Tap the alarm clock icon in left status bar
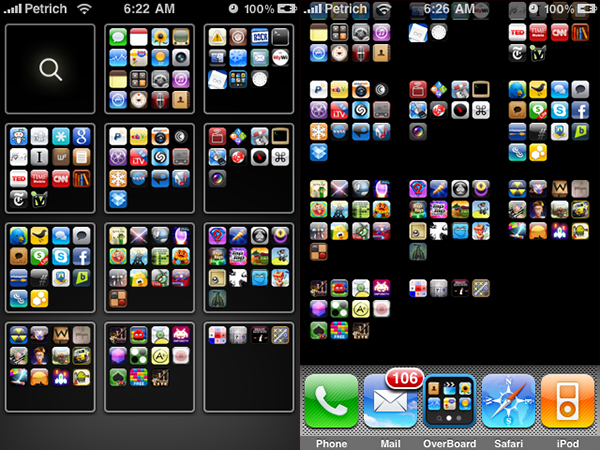Viewport: 600px width, 450px height. pos(233,8)
